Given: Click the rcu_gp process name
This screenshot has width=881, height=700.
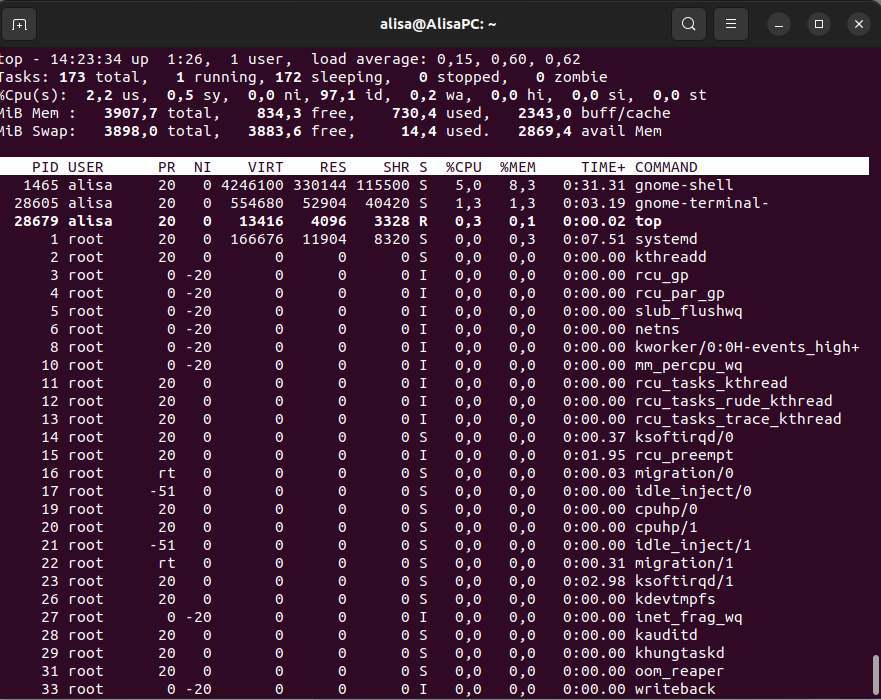Looking at the screenshot, I should 661,275.
